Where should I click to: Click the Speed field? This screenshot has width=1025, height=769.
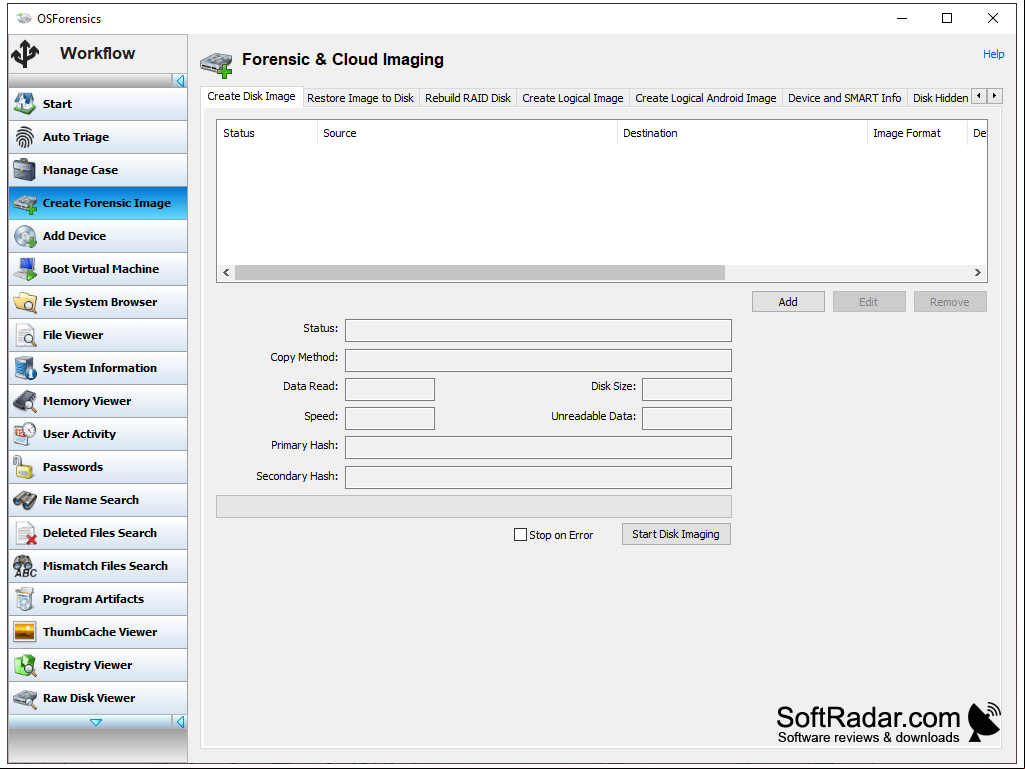tap(390, 419)
